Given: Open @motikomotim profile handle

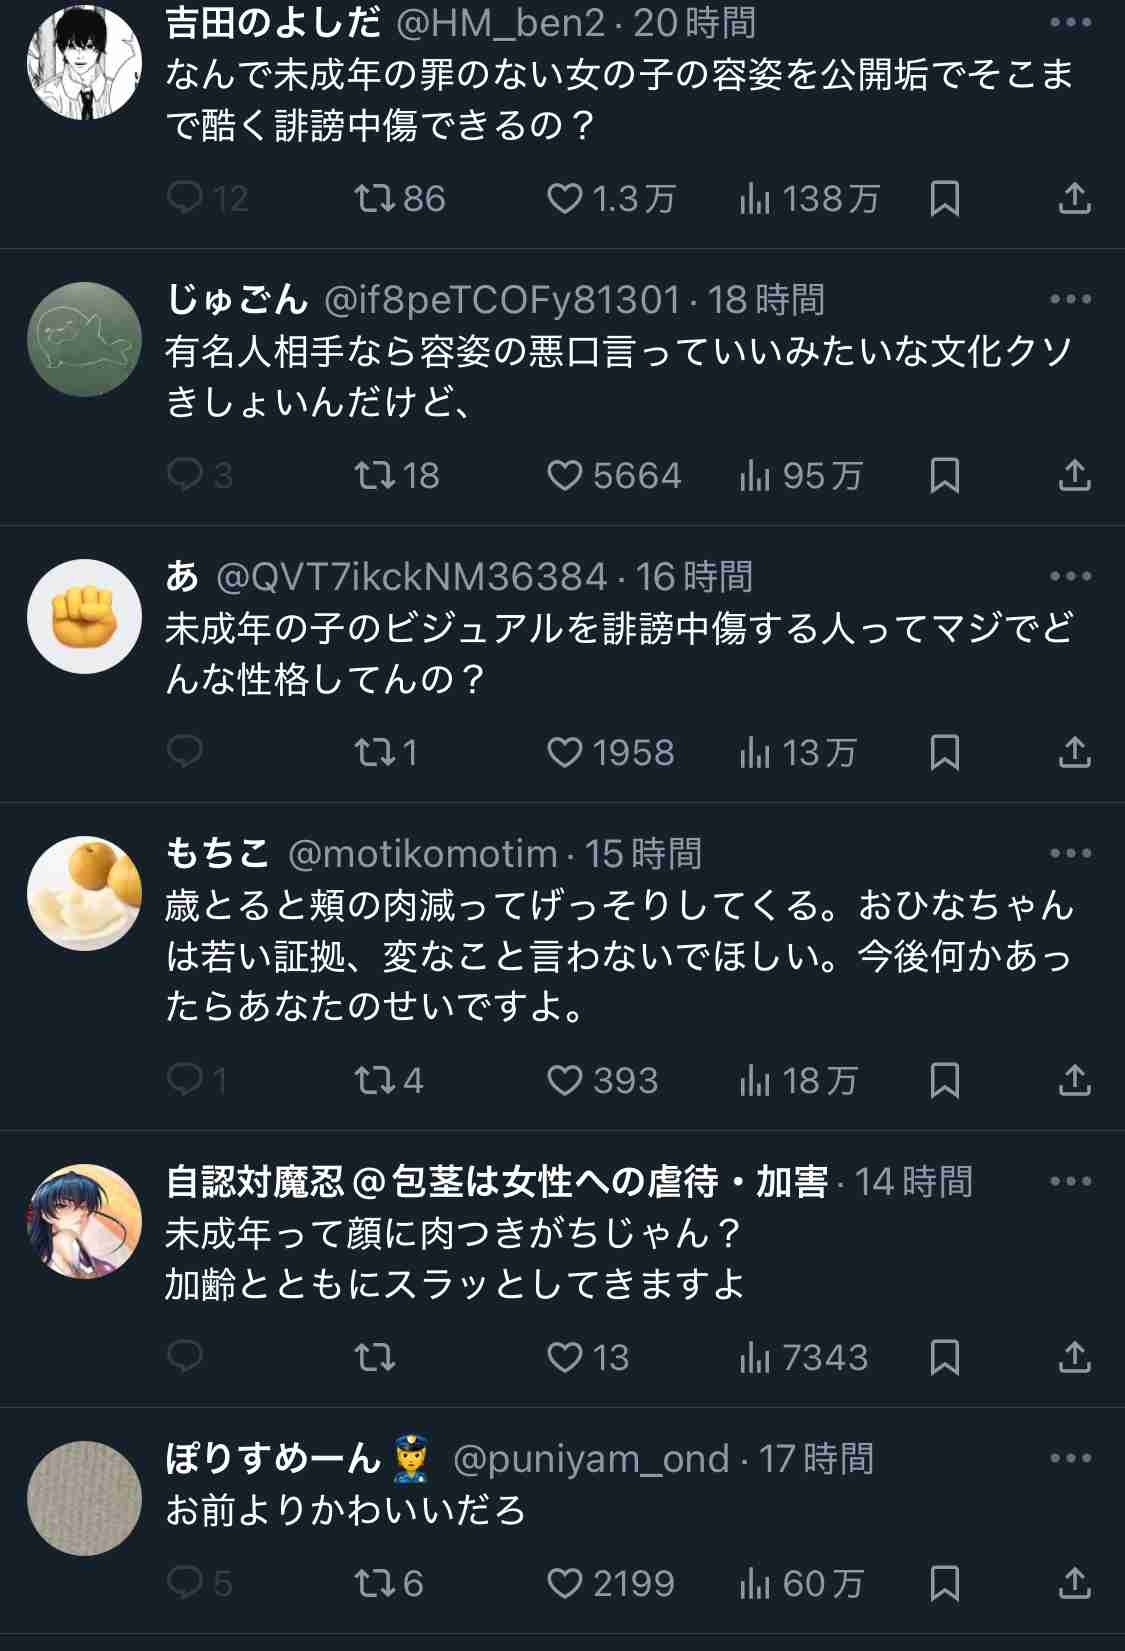Looking at the screenshot, I should [422, 853].
